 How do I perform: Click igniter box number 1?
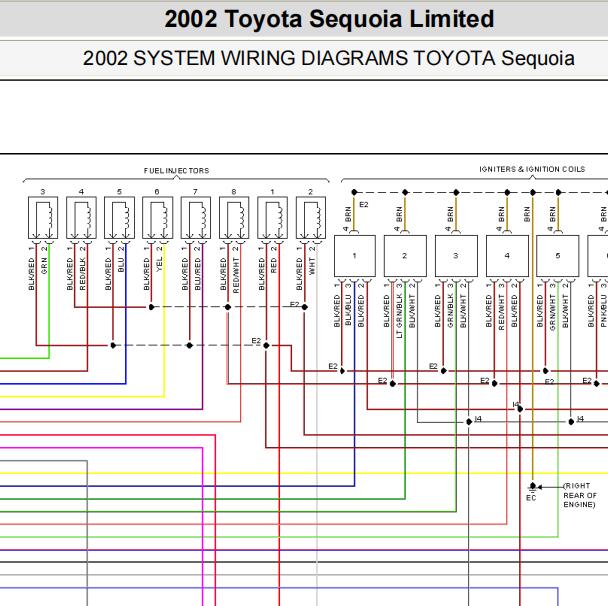[x=355, y=256]
